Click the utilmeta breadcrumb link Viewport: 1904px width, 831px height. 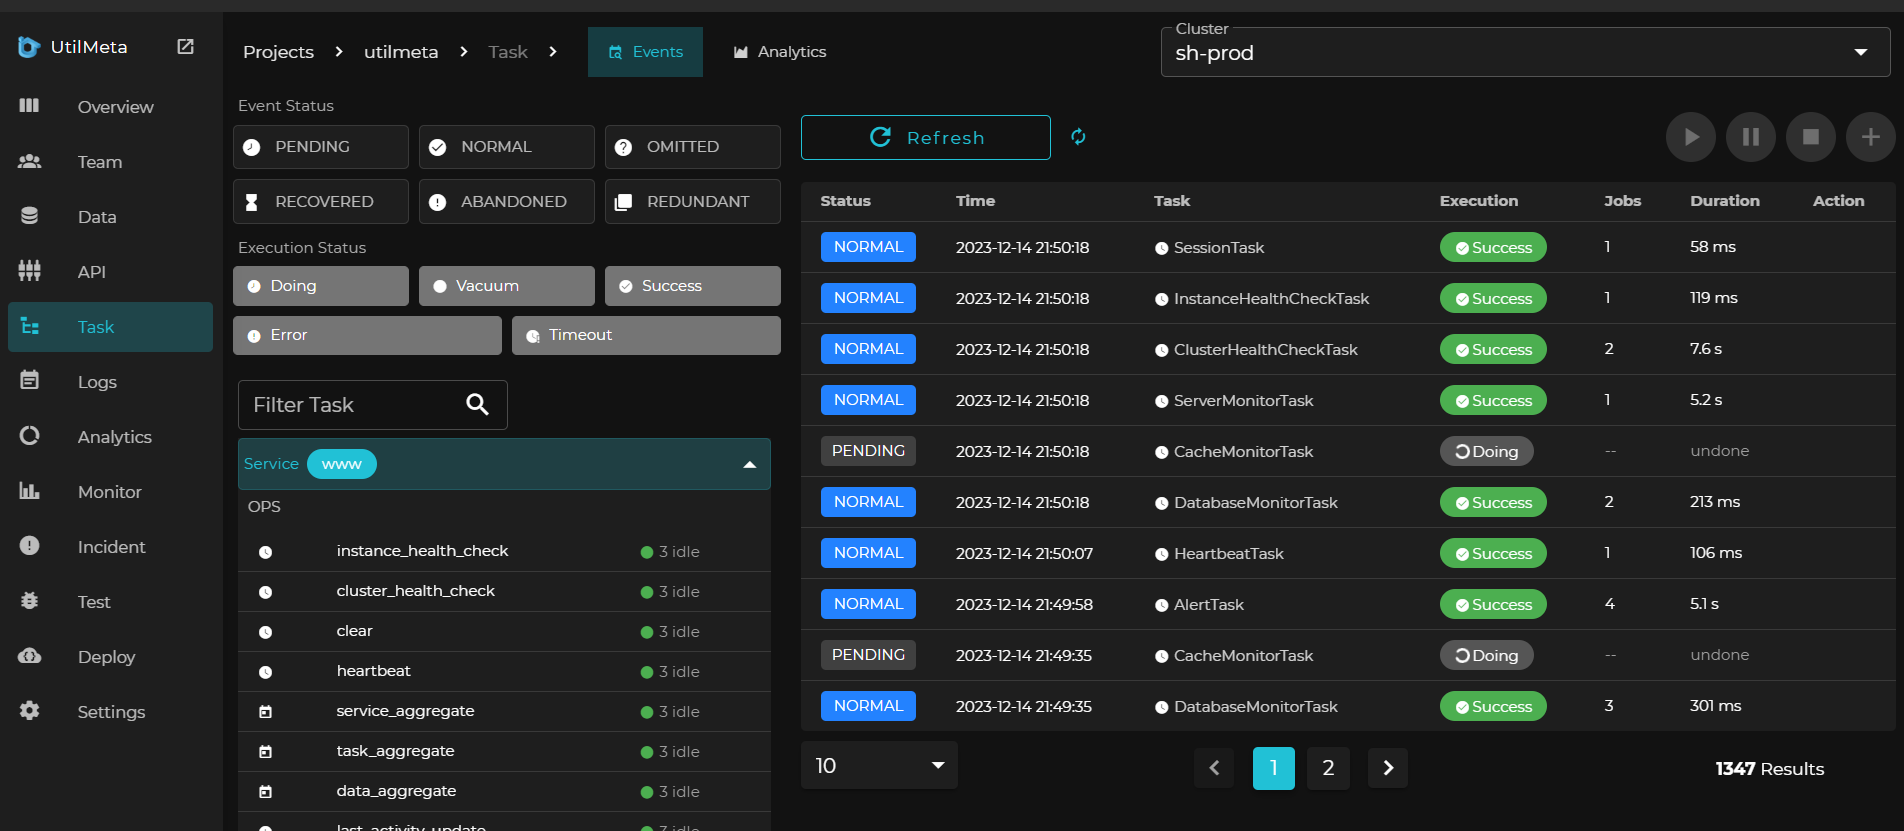point(401,52)
